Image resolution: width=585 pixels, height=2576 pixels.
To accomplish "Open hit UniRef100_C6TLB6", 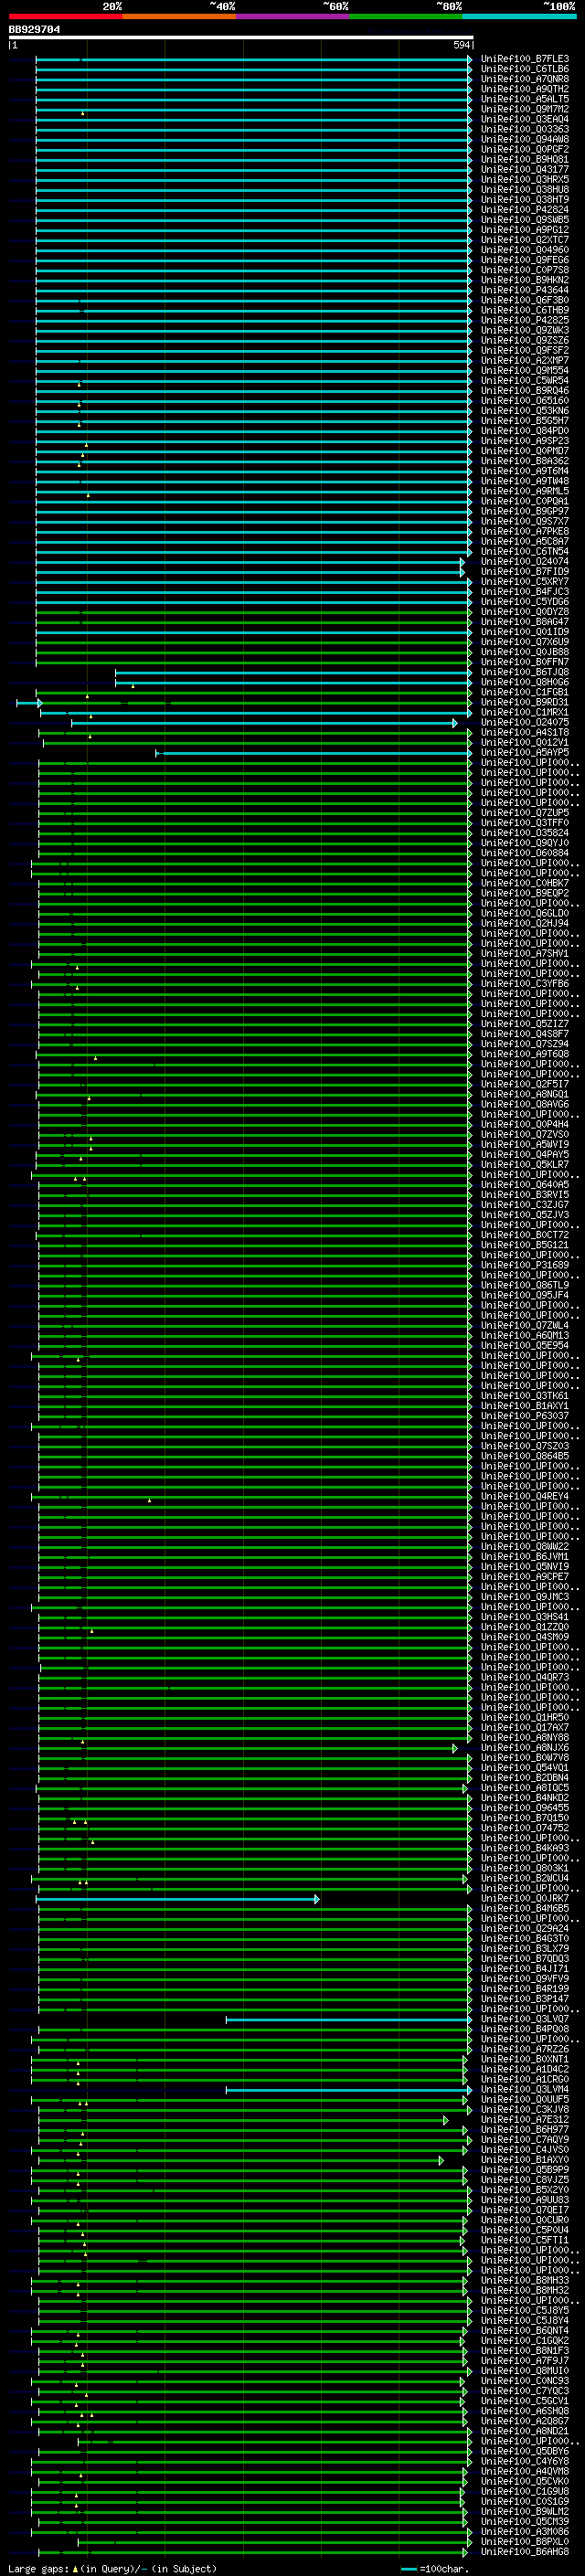I will 525,69.
